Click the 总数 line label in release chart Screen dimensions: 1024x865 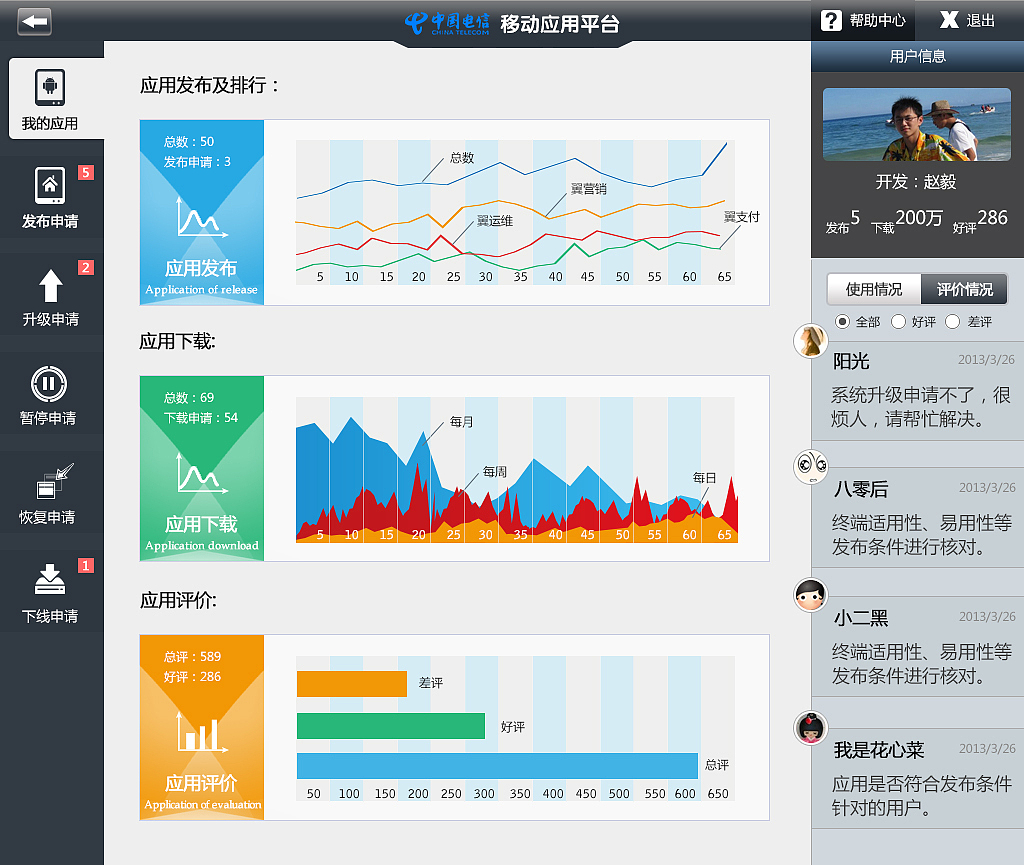click(x=462, y=158)
